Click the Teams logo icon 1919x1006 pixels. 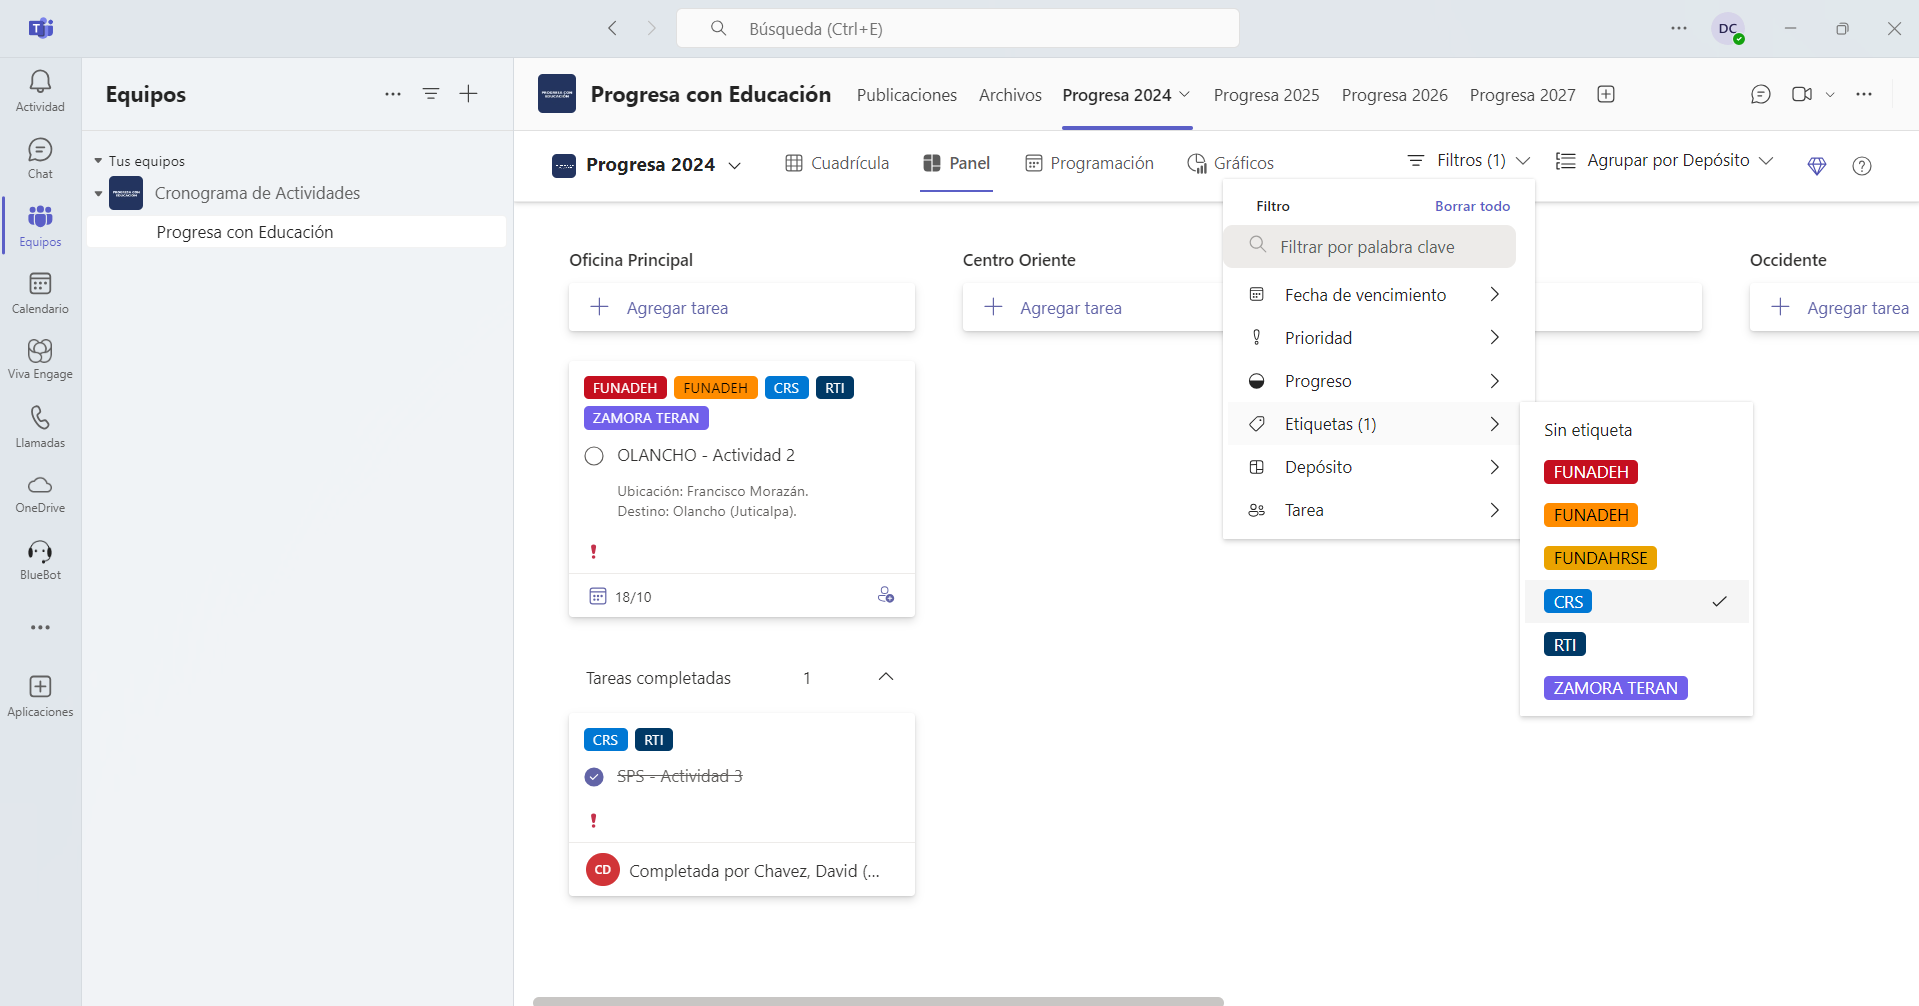pos(41,28)
